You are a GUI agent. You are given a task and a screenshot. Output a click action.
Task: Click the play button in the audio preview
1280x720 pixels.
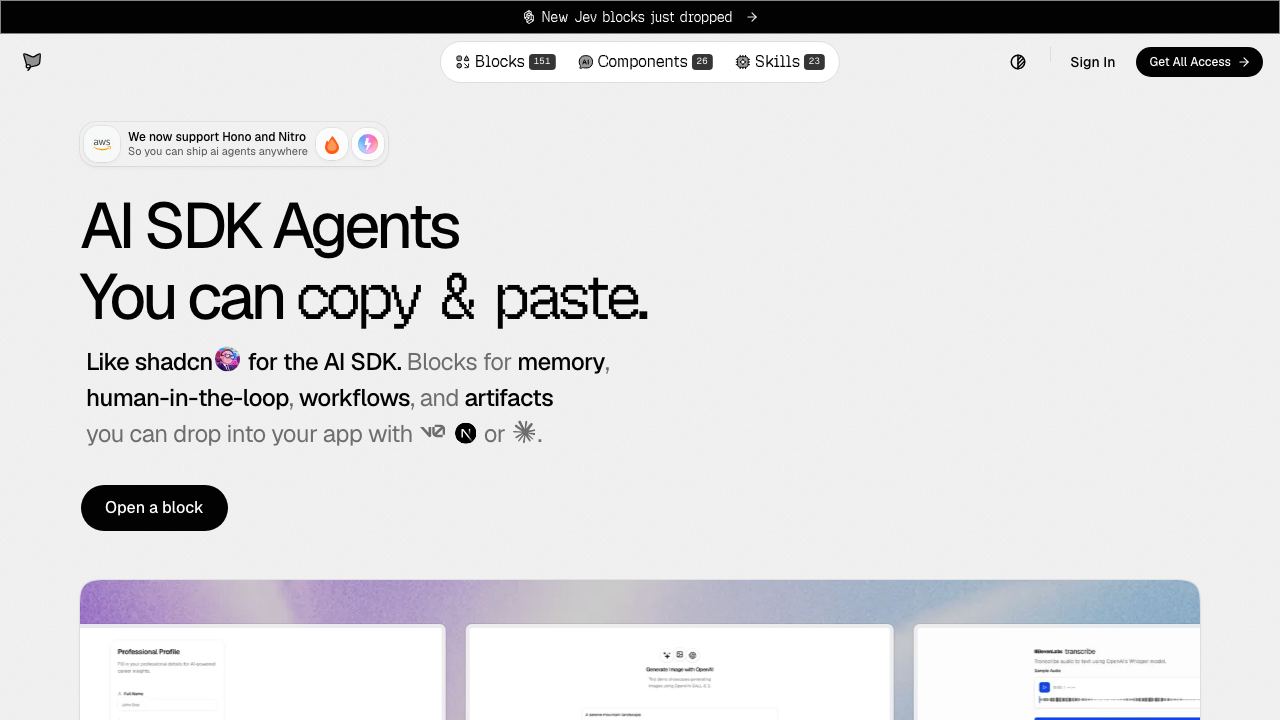pyautogui.click(x=1044, y=687)
